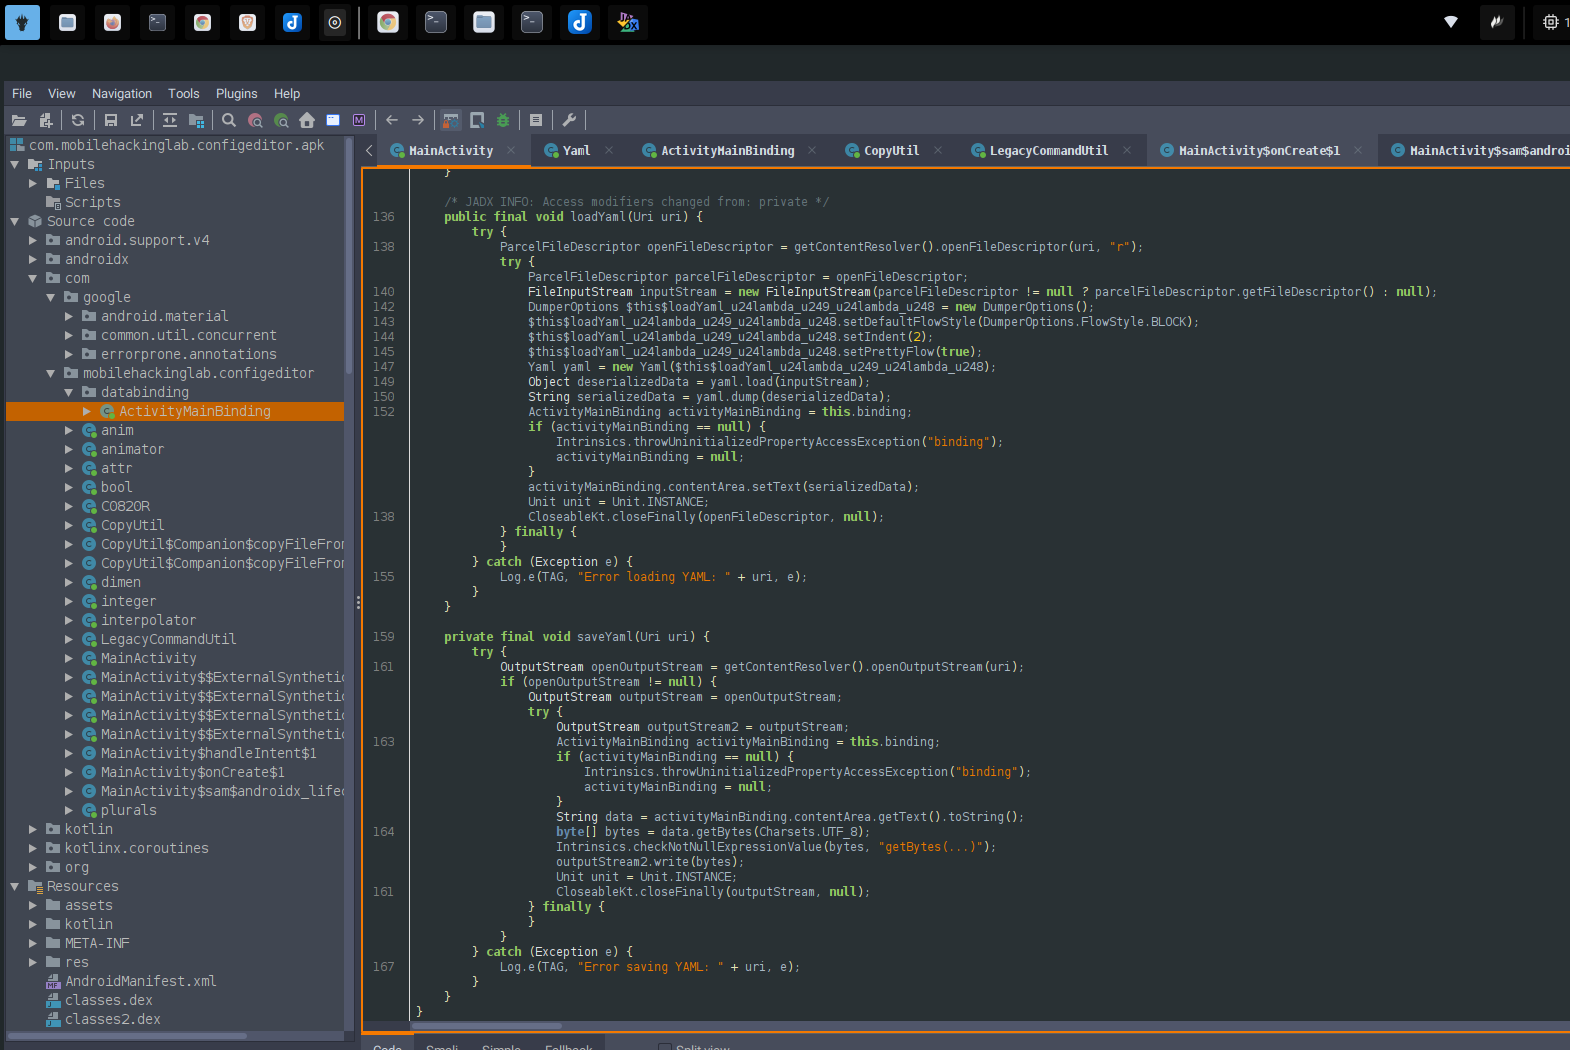Screen dimensions: 1570x1050
Task: Expand the Files tree node
Action: coord(33,183)
